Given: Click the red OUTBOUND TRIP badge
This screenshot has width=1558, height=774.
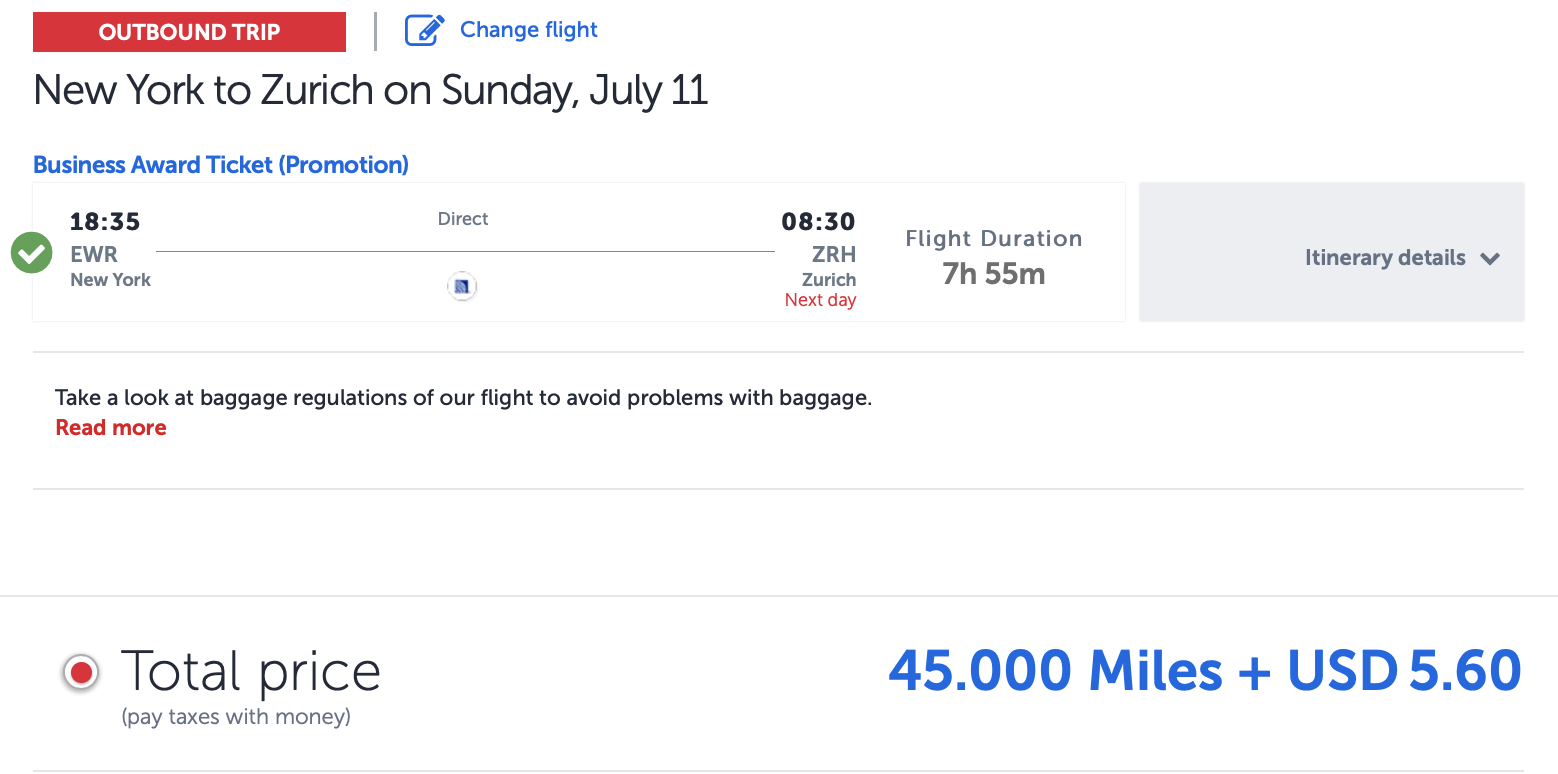Looking at the screenshot, I should [188, 31].
